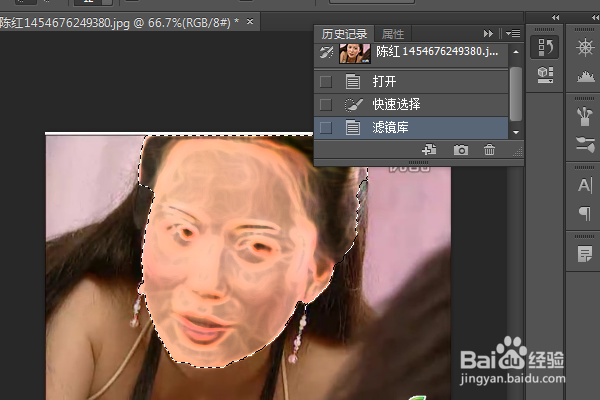Viewport: 600px width, 400px height.
Task: Open the Histogram panel icon
Action: [x=586, y=77]
